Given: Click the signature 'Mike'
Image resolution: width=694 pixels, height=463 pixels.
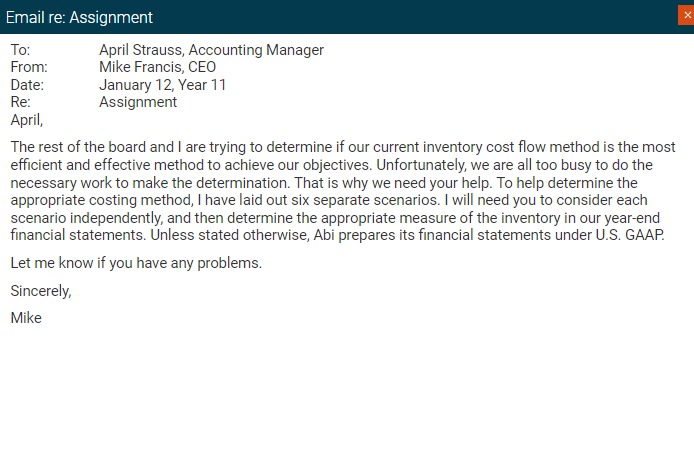Looking at the screenshot, I should pyautogui.click(x=26, y=318).
